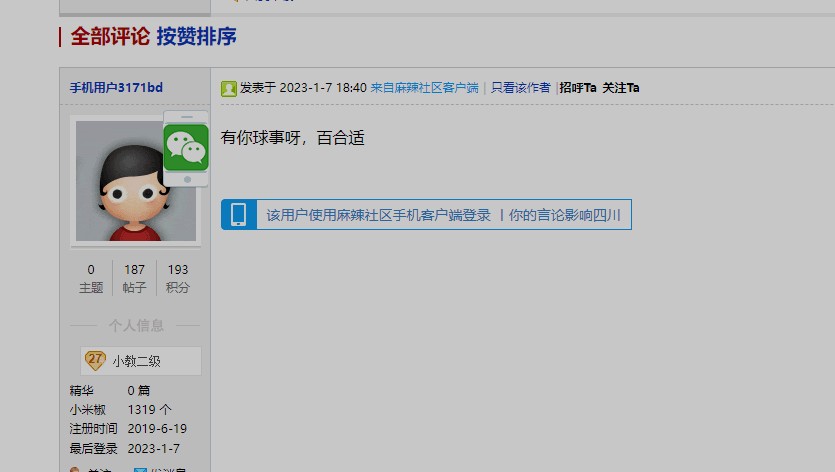The image size is (835, 472).
Task: Click the comment text 有你球事呀，百合适
Action: 292,138
